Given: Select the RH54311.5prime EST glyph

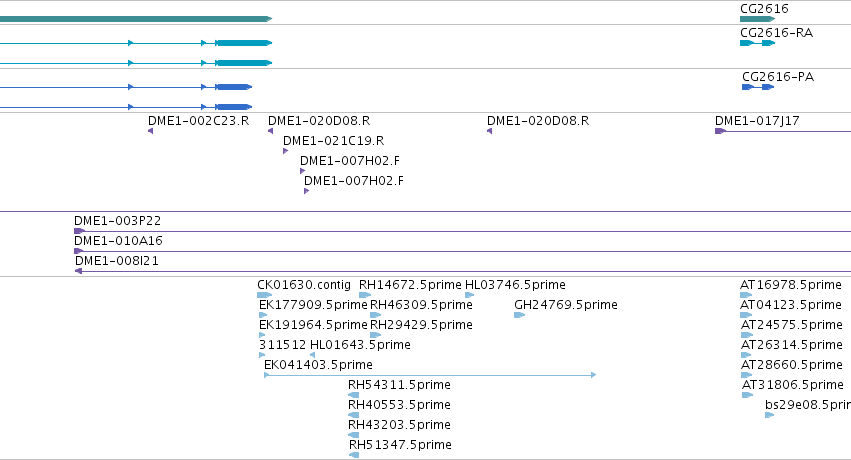Looking at the screenshot, I should pos(353,395).
